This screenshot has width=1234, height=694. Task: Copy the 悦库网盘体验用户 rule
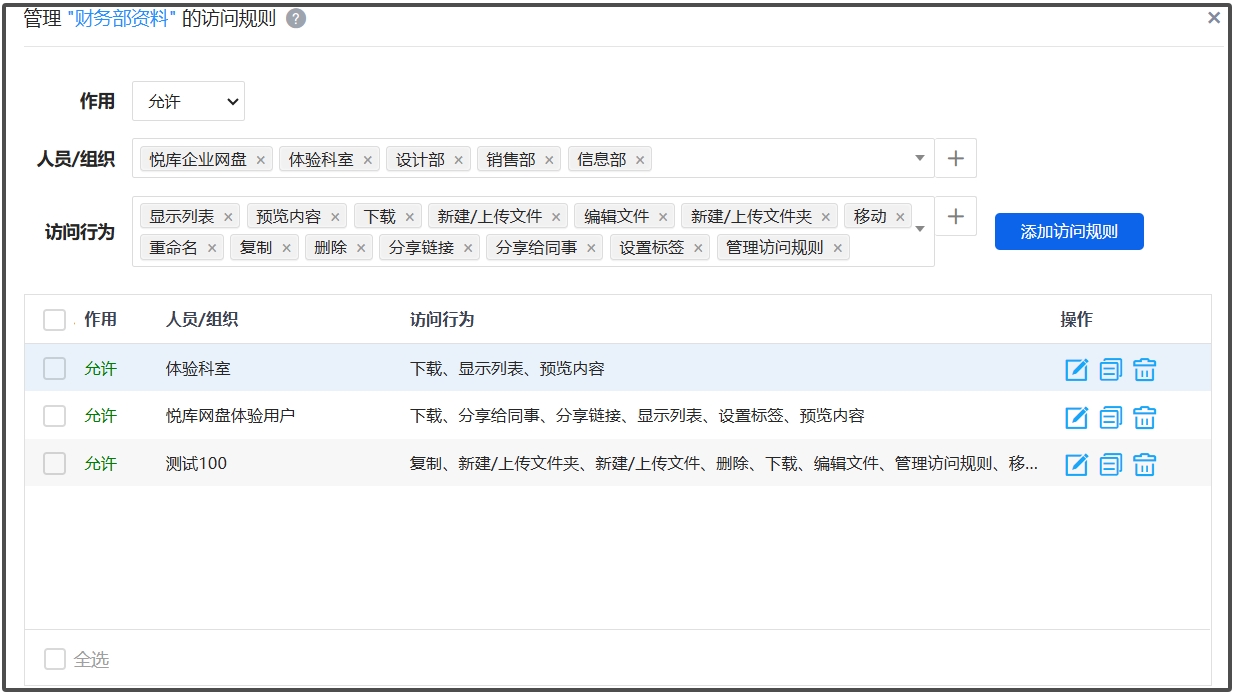[x=1110, y=417]
